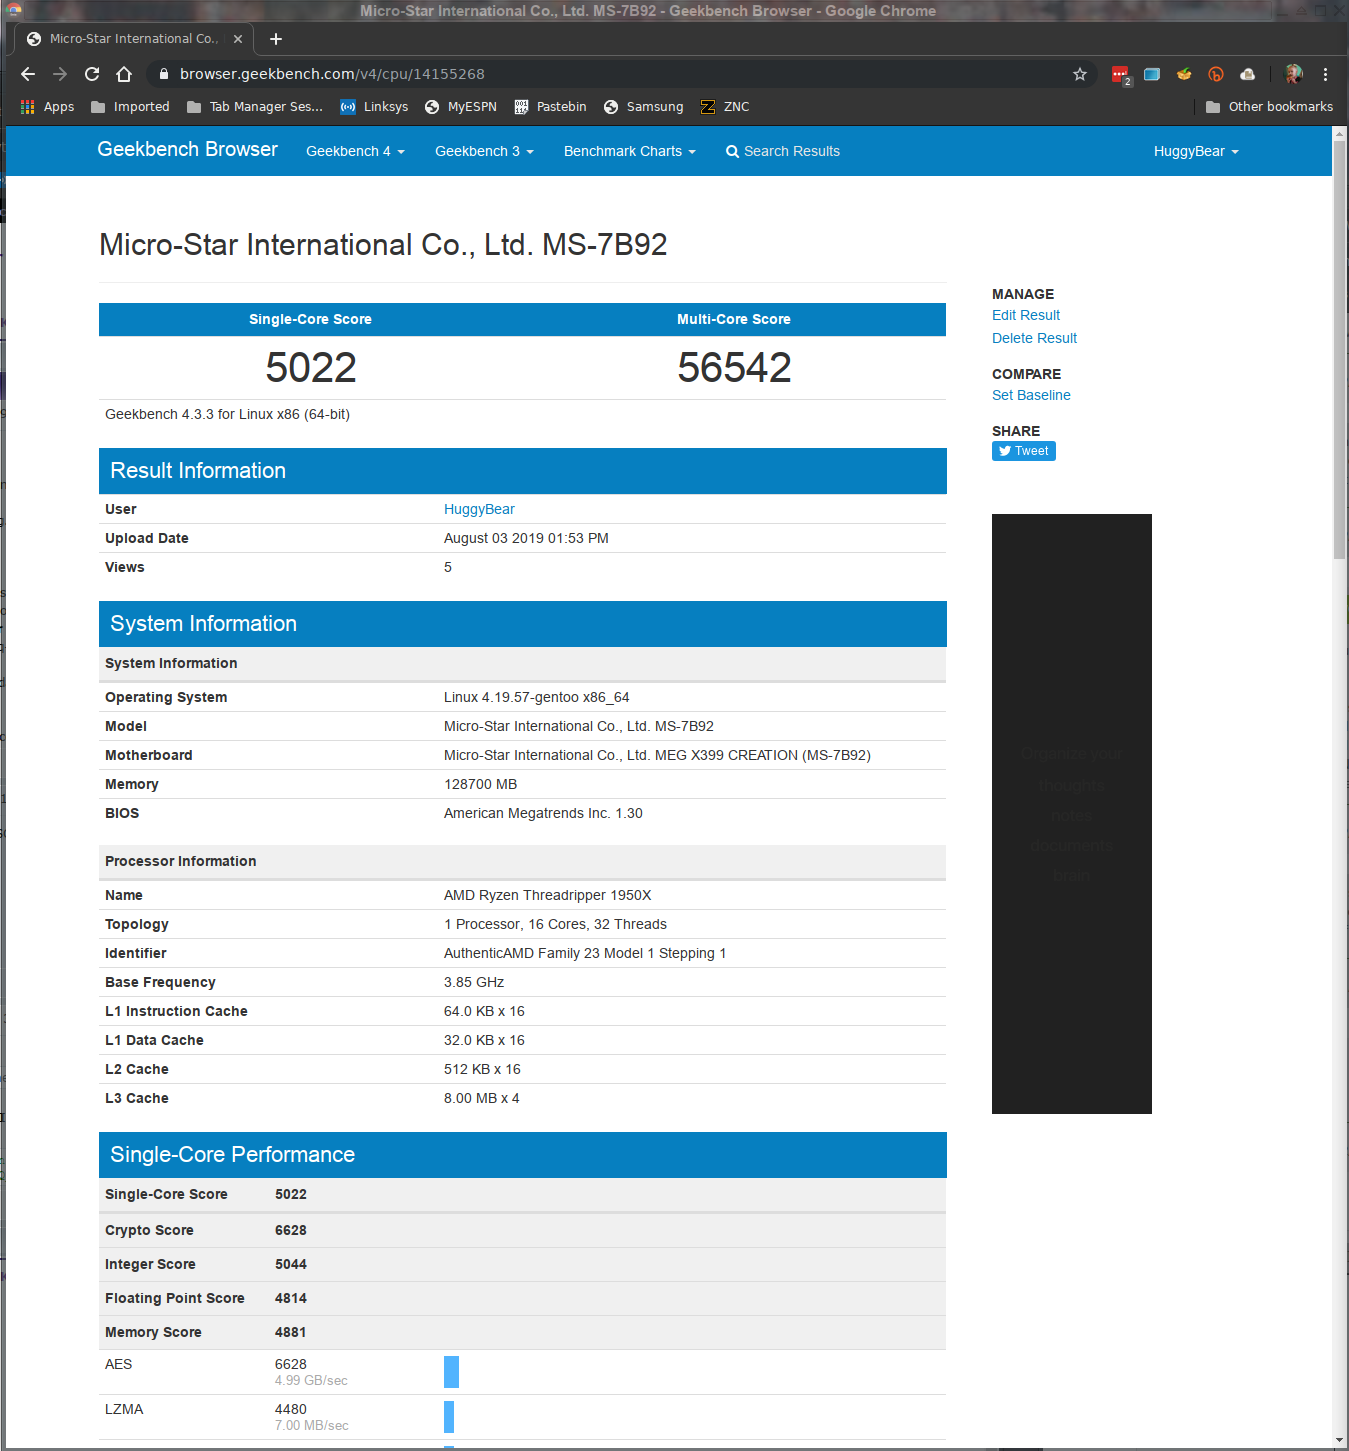The width and height of the screenshot is (1349, 1451).
Task: Open the MyESPN bookmark
Action: [461, 107]
